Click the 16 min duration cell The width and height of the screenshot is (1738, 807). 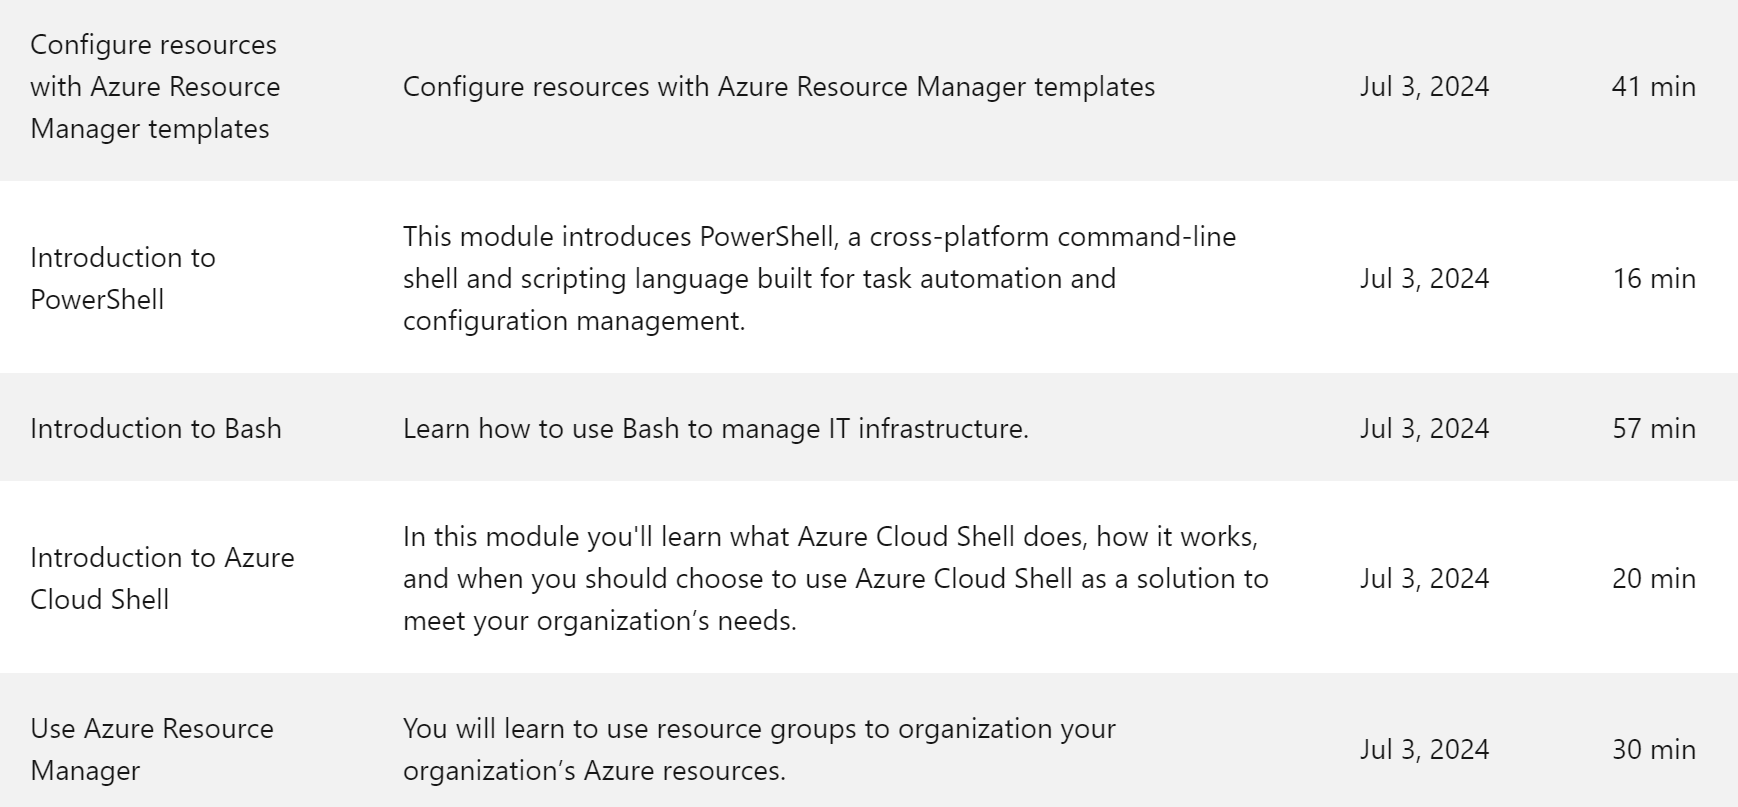(x=1654, y=279)
